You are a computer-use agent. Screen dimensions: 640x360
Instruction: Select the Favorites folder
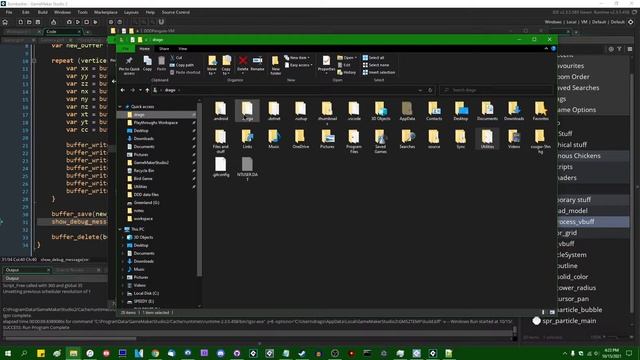pyautogui.click(x=540, y=111)
